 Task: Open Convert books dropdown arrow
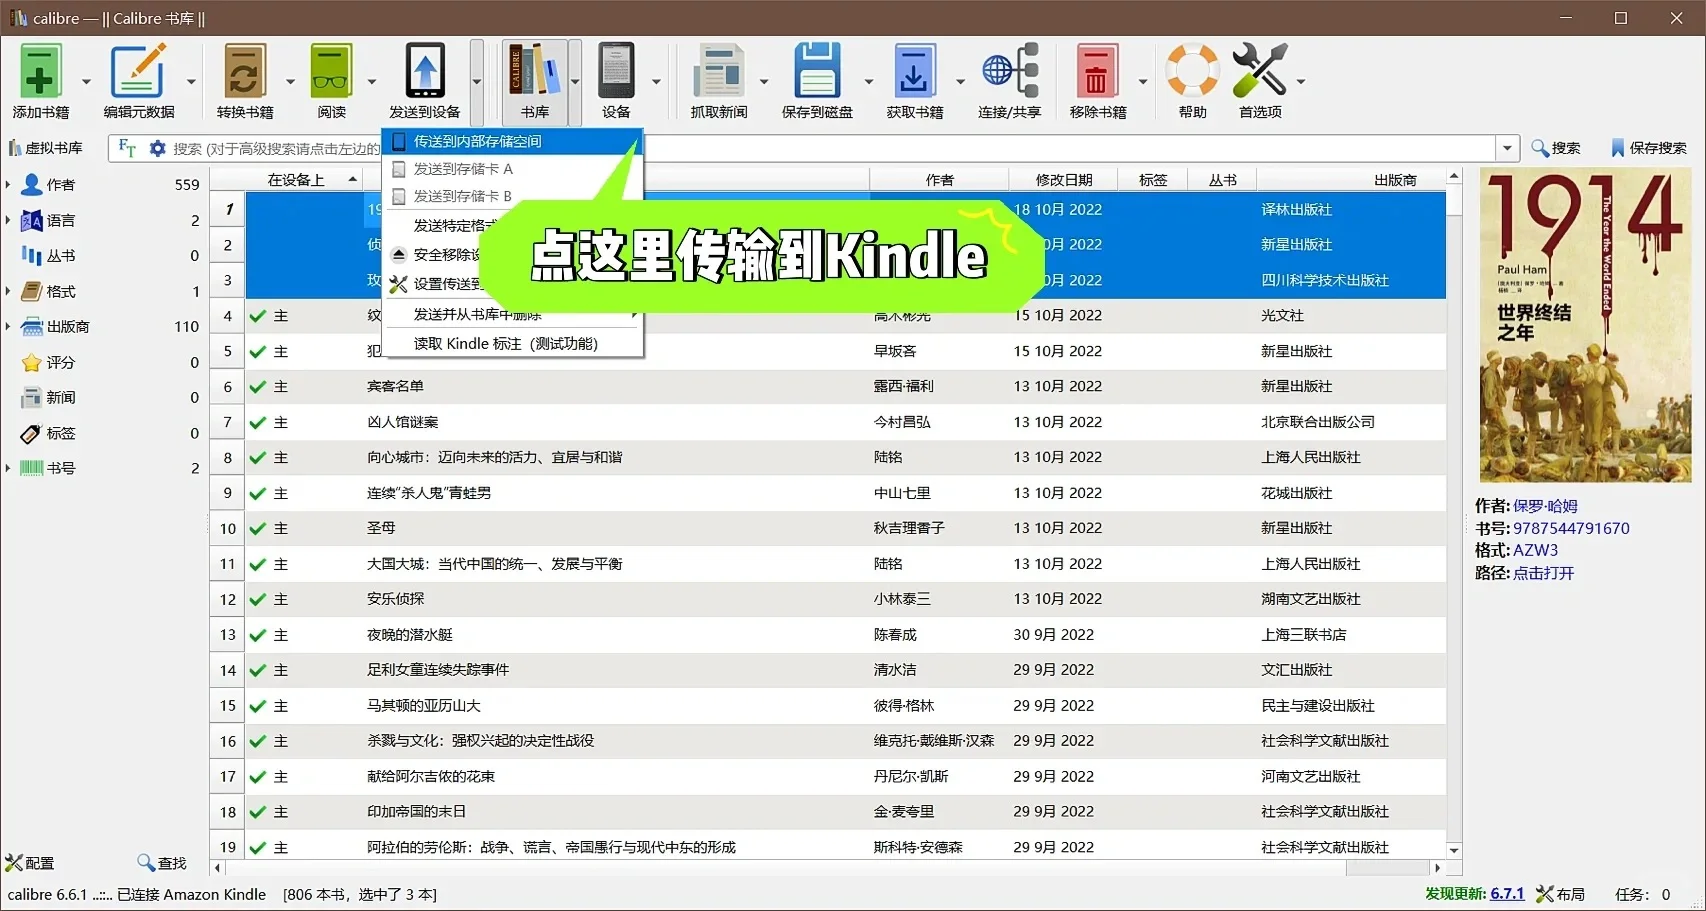[x=290, y=82]
